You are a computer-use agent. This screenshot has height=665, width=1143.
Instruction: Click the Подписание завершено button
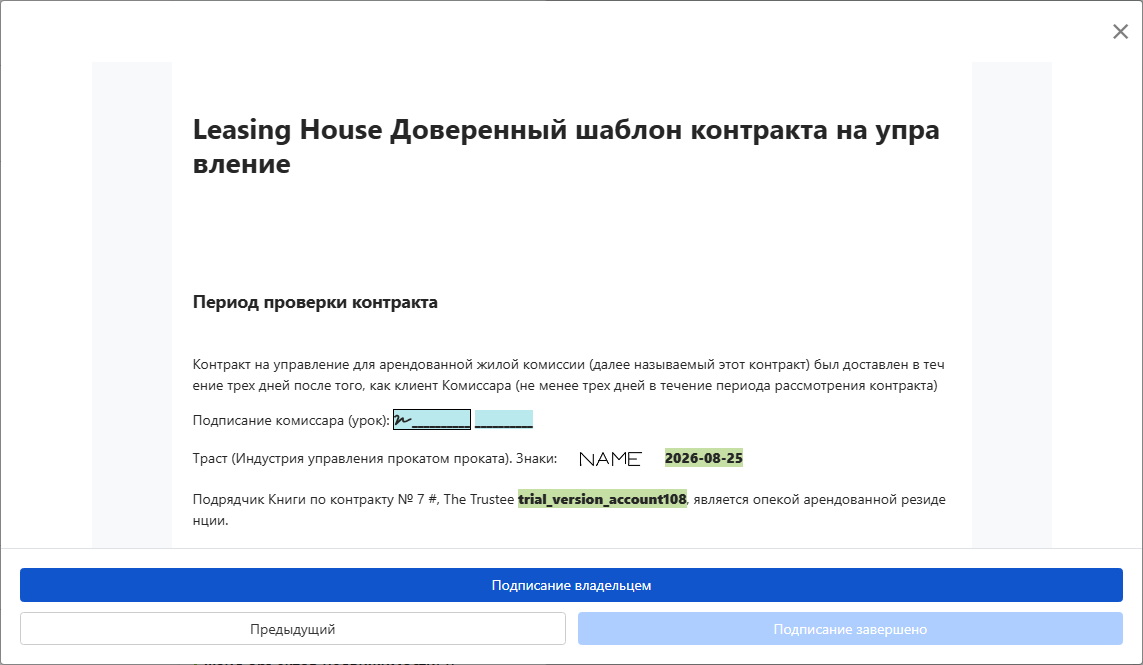(850, 629)
